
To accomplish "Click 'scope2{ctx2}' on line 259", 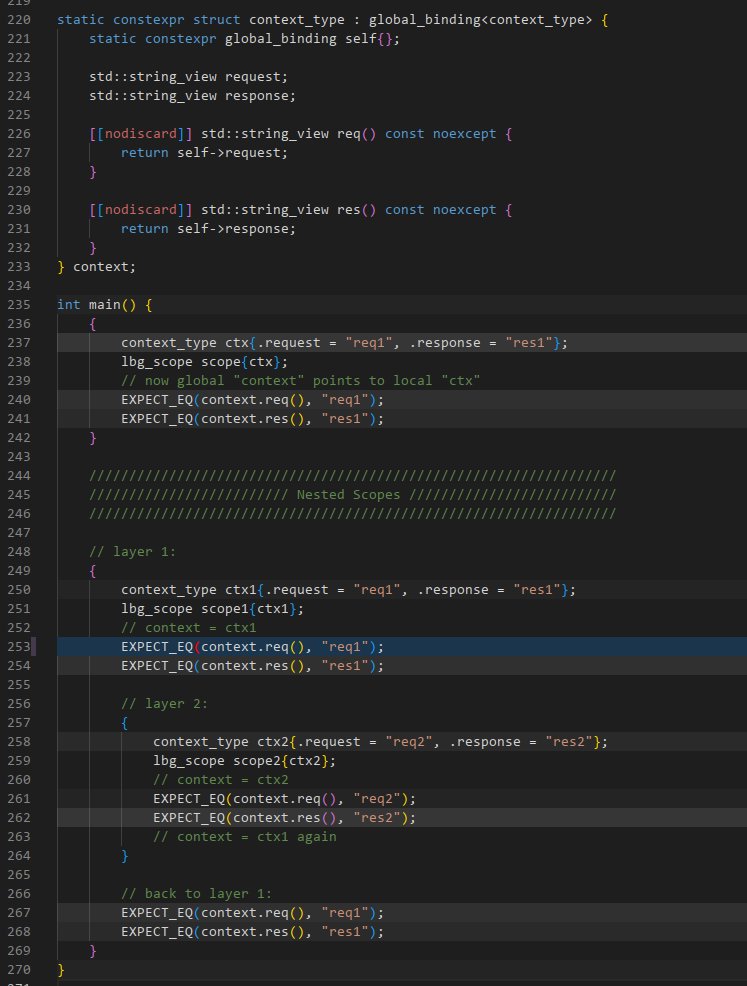I will (280, 760).
